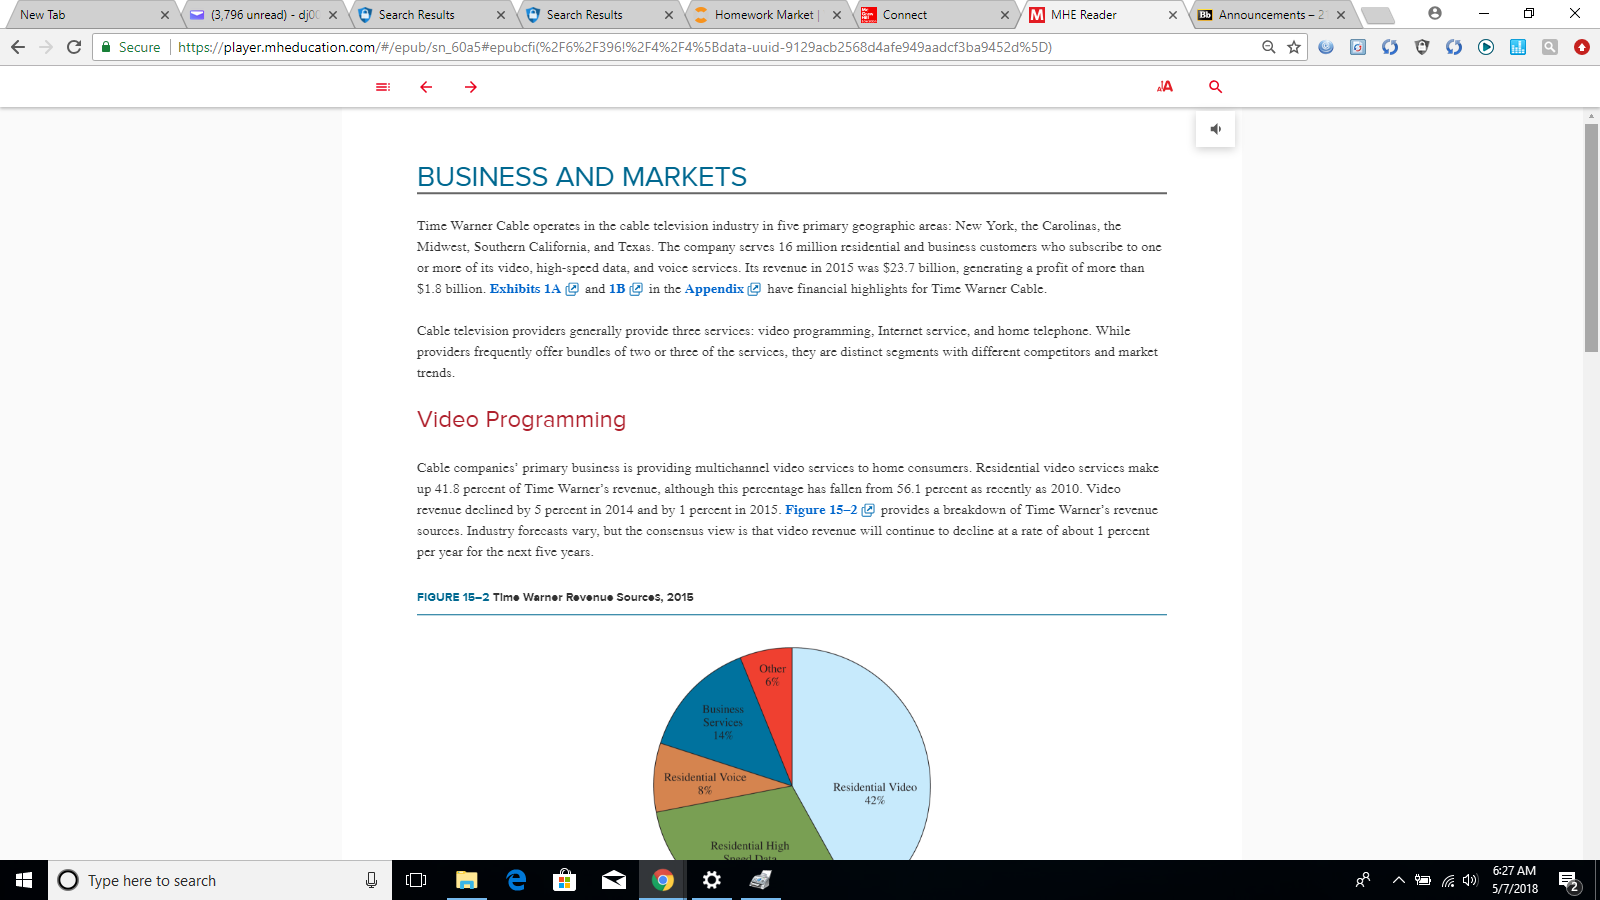Screen dimensions: 1600x900
Task: Show hidden system tray icons
Action: click(1398, 880)
